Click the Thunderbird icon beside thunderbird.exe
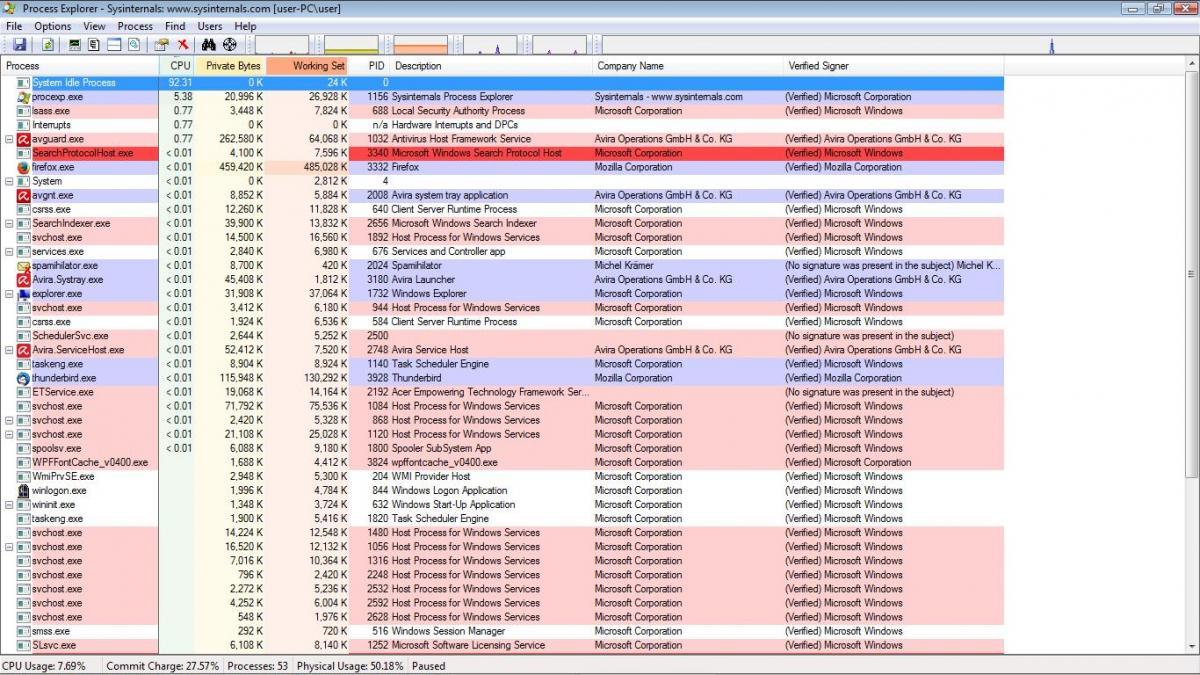 (24, 378)
